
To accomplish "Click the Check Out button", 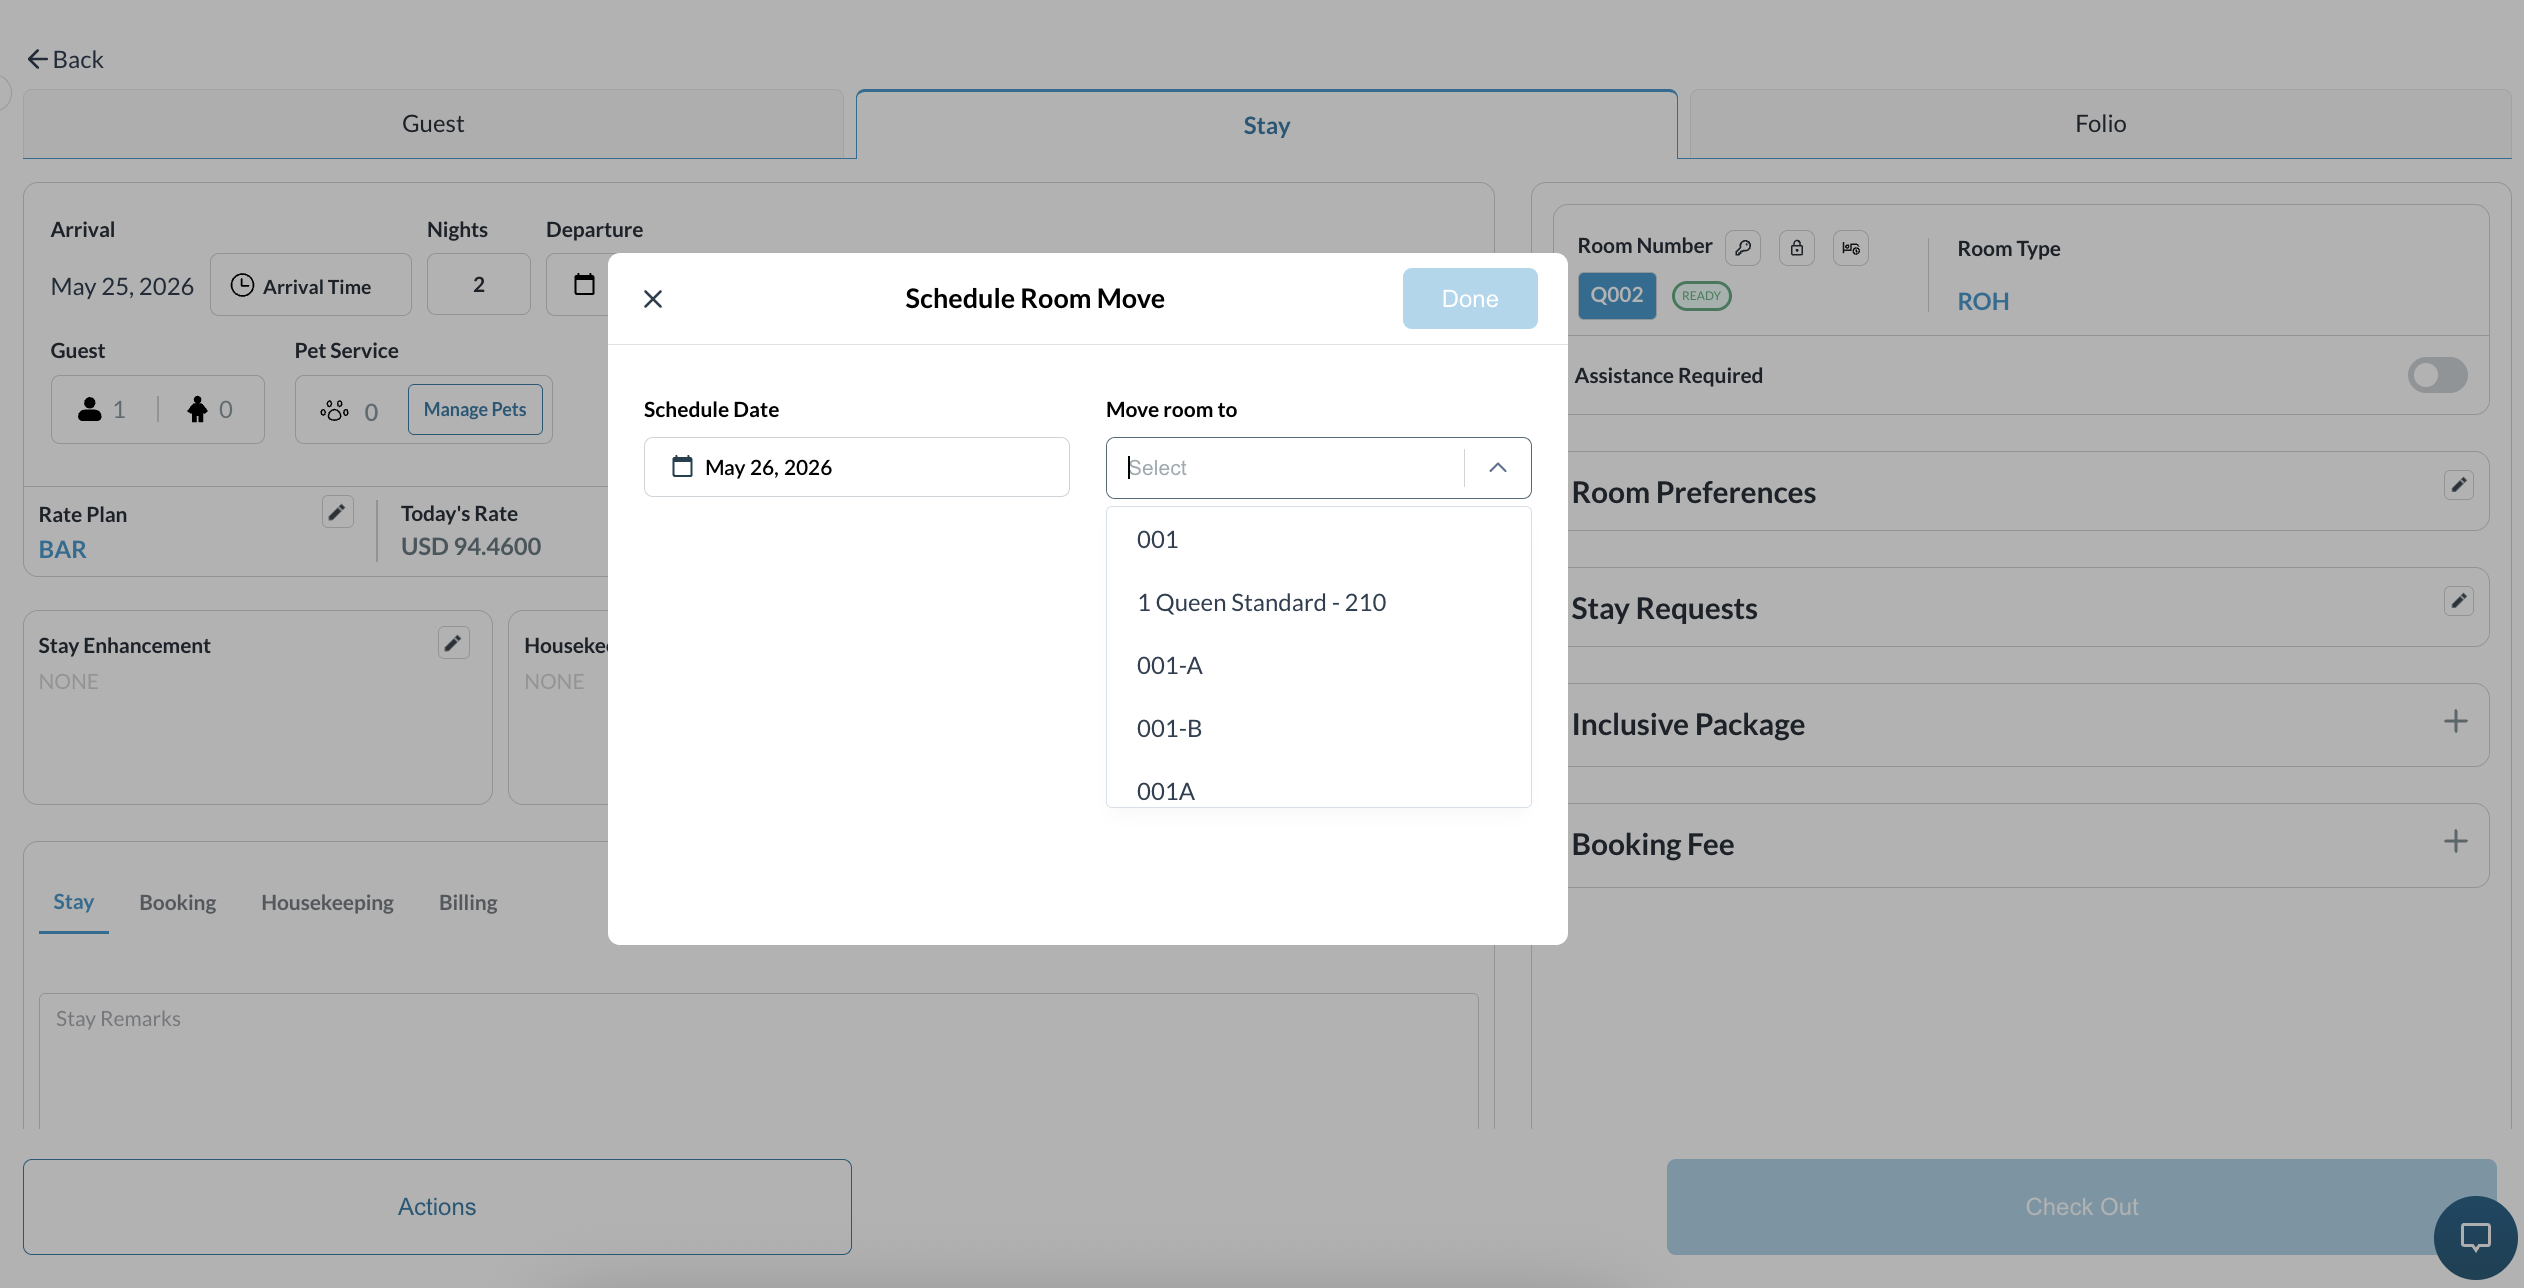I will [2081, 1207].
